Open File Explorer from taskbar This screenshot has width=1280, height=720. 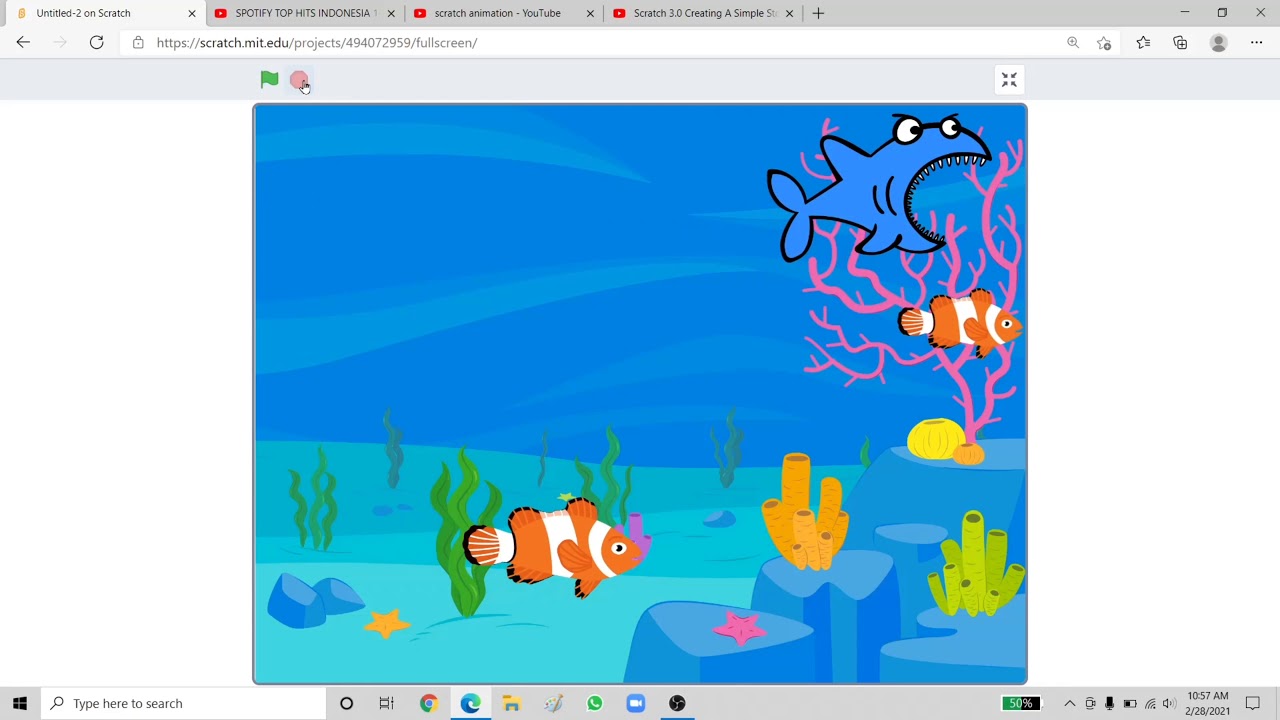pyautogui.click(x=511, y=703)
